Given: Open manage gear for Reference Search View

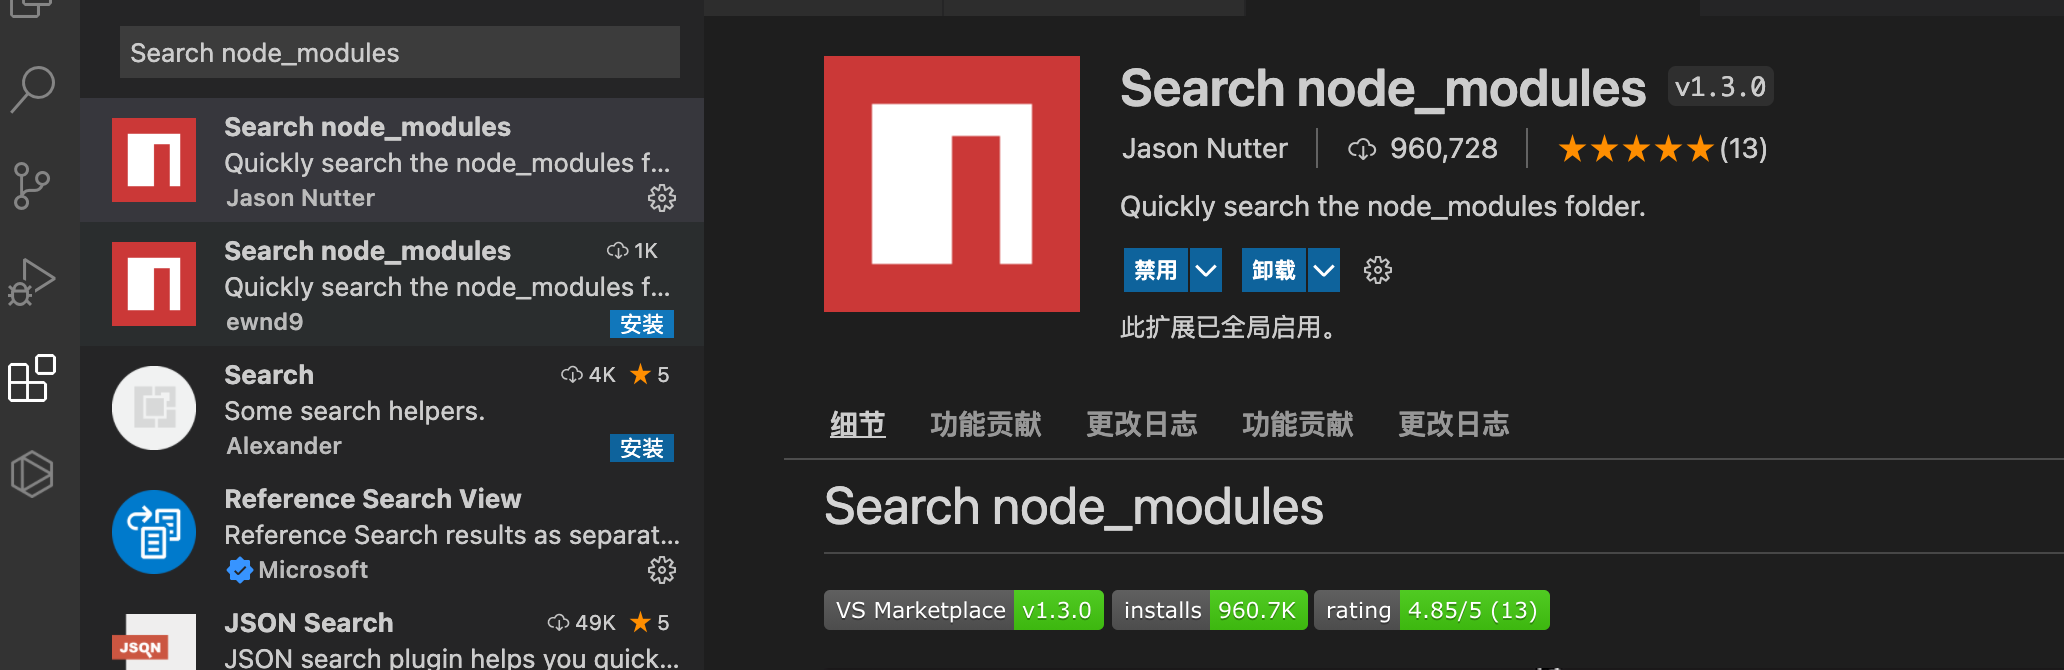Looking at the screenshot, I should pyautogui.click(x=662, y=570).
